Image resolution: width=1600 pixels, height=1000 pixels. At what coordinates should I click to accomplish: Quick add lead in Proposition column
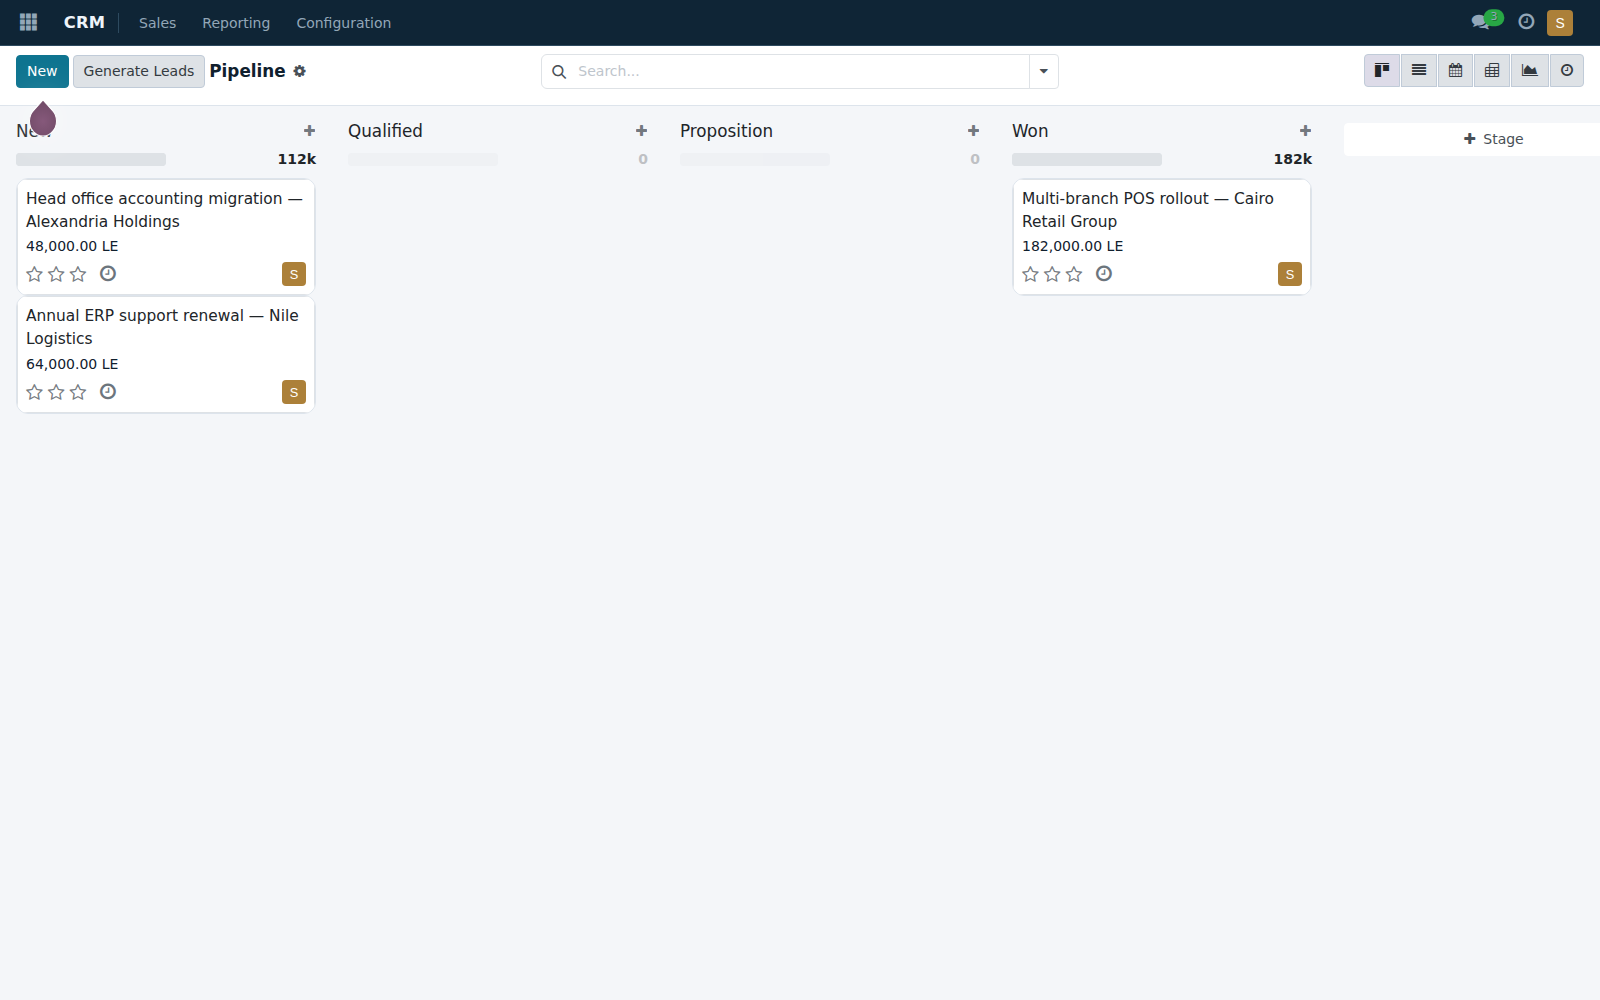(973, 131)
